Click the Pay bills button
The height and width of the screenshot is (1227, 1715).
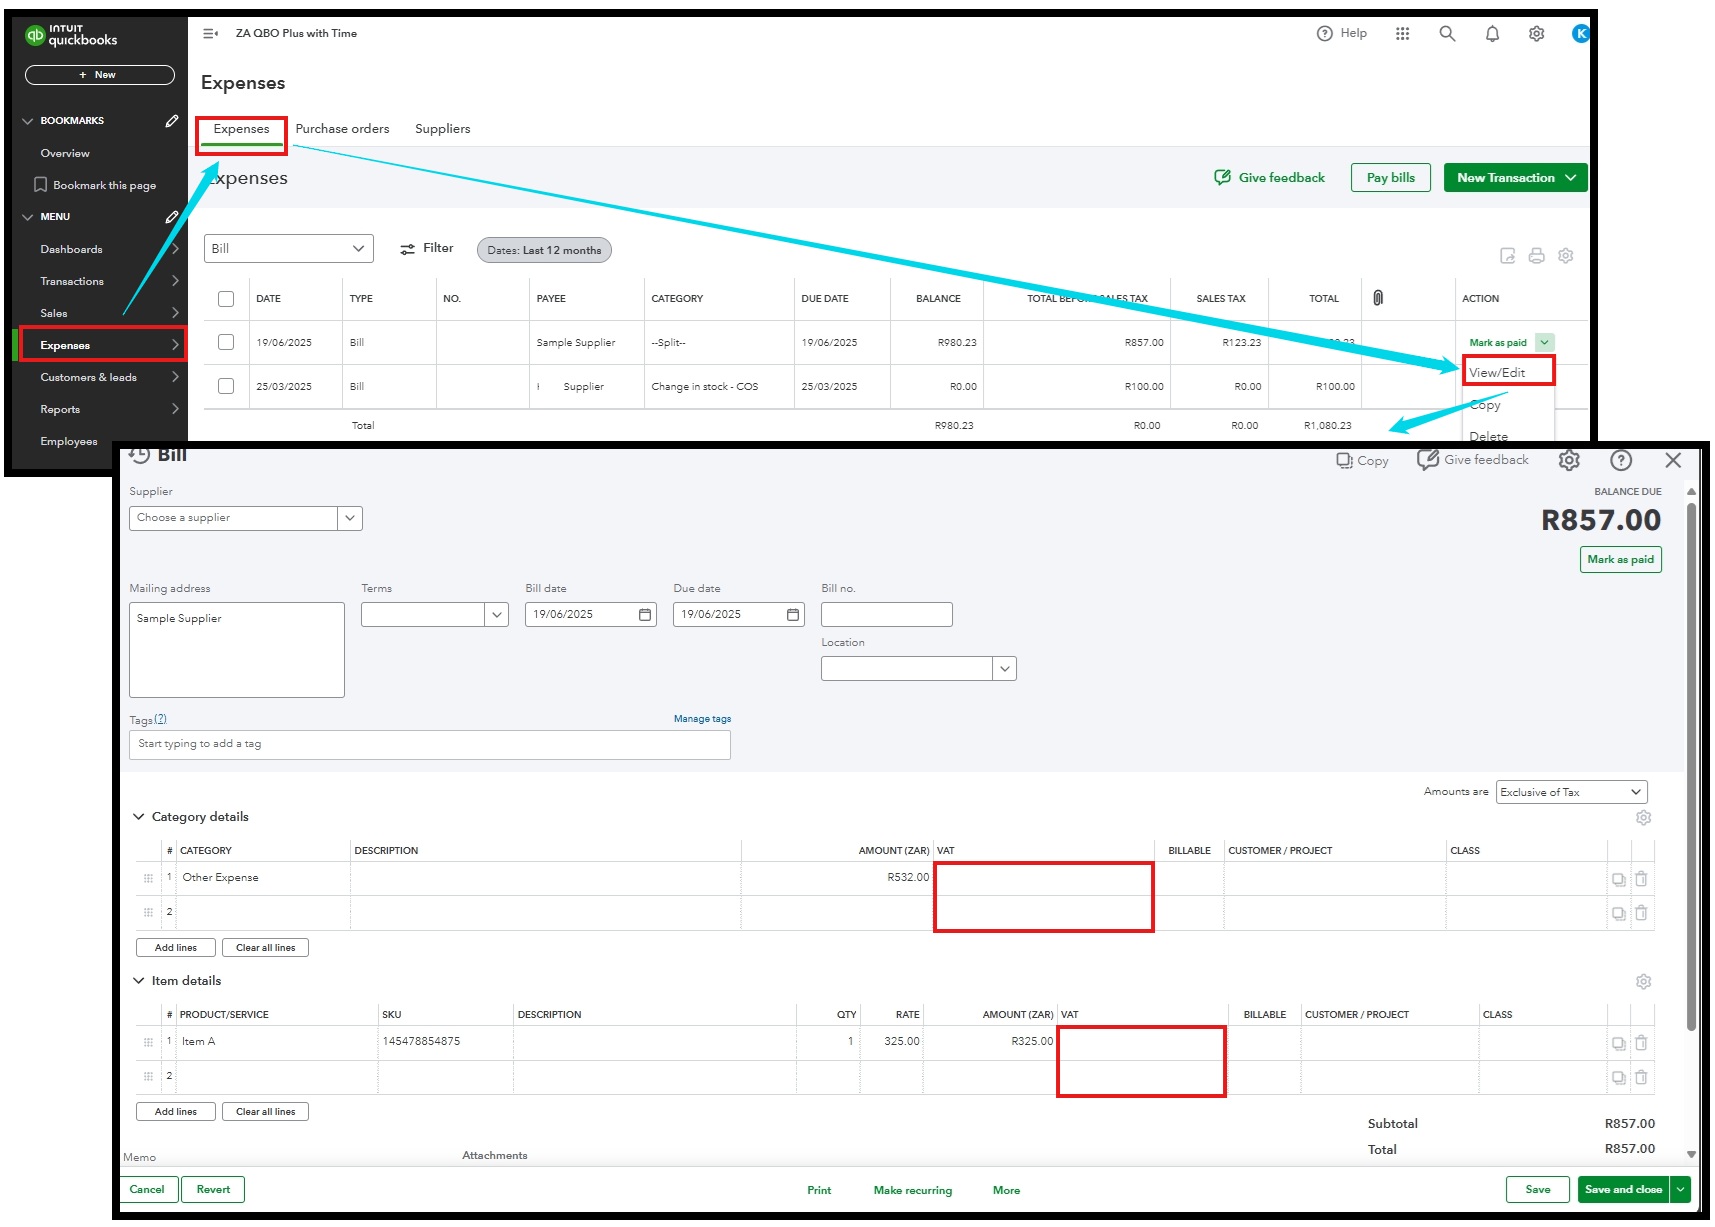[x=1390, y=177]
